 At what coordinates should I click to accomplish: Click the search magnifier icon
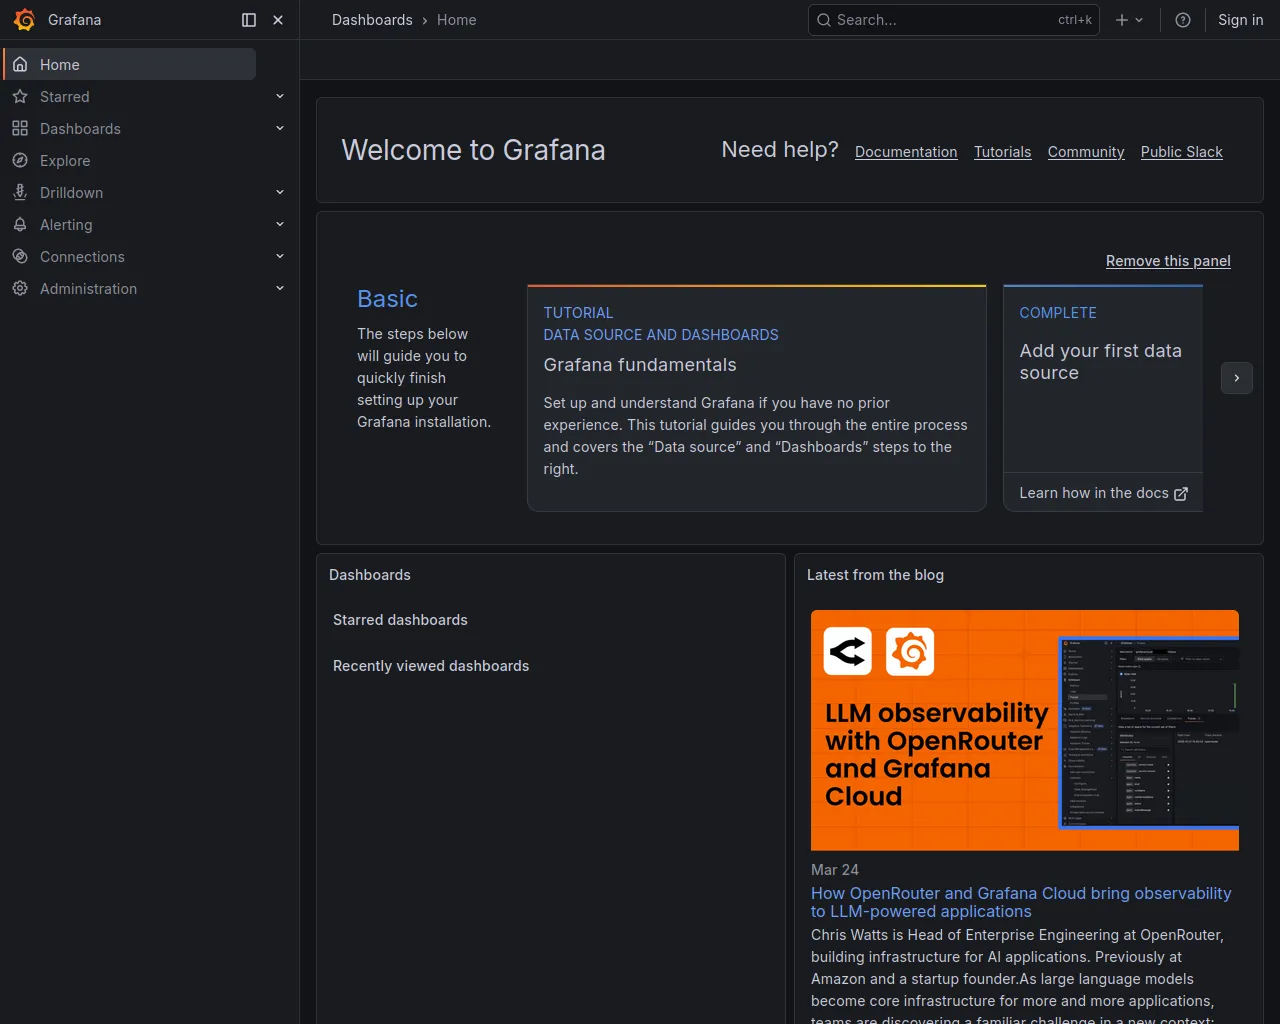tap(823, 19)
